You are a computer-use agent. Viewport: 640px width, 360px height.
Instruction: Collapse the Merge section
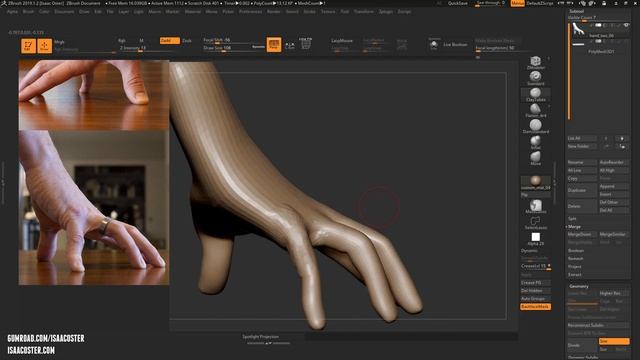pyautogui.click(x=574, y=227)
